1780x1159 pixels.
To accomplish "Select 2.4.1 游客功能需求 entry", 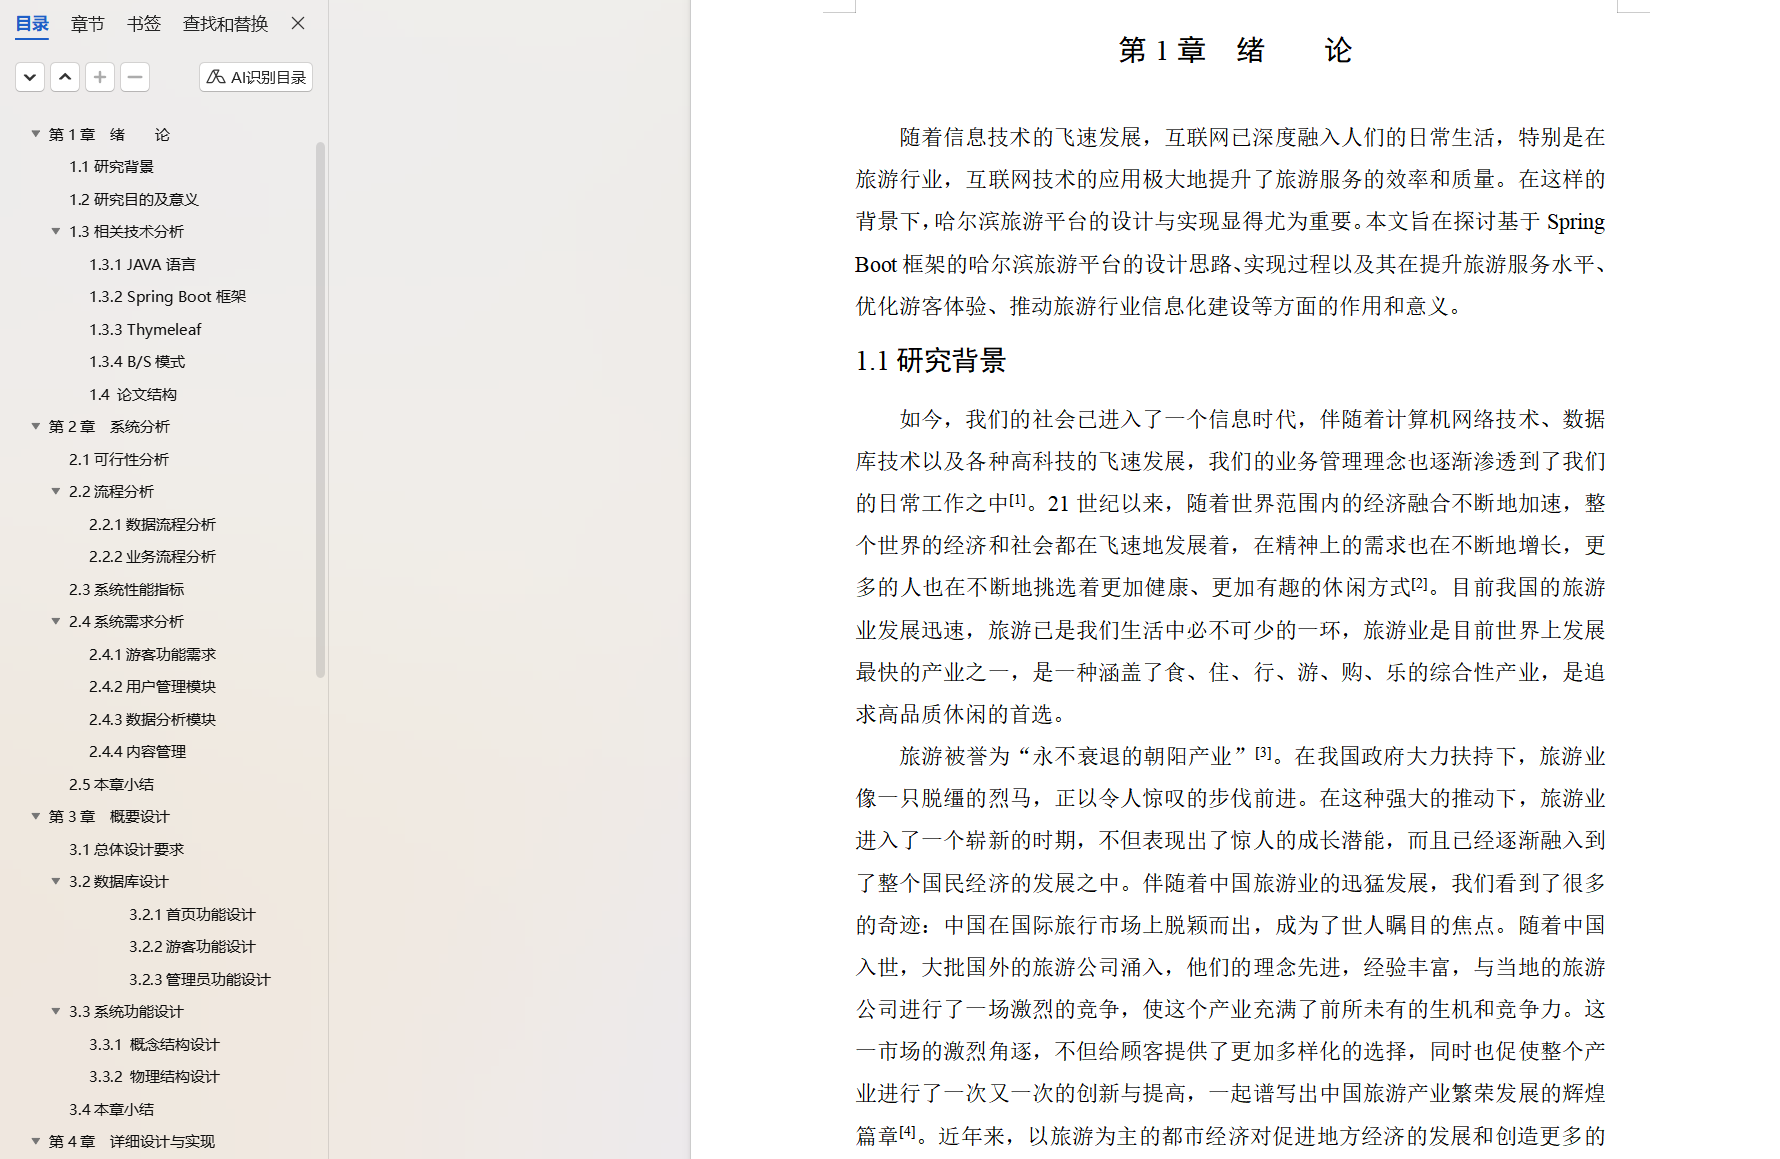I will coord(152,654).
